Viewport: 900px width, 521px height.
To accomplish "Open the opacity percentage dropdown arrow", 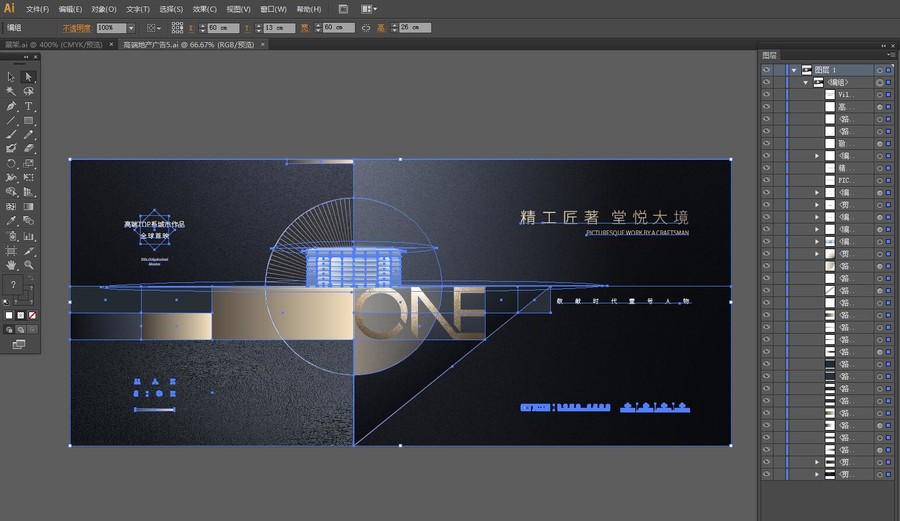I will pos(131,28).
